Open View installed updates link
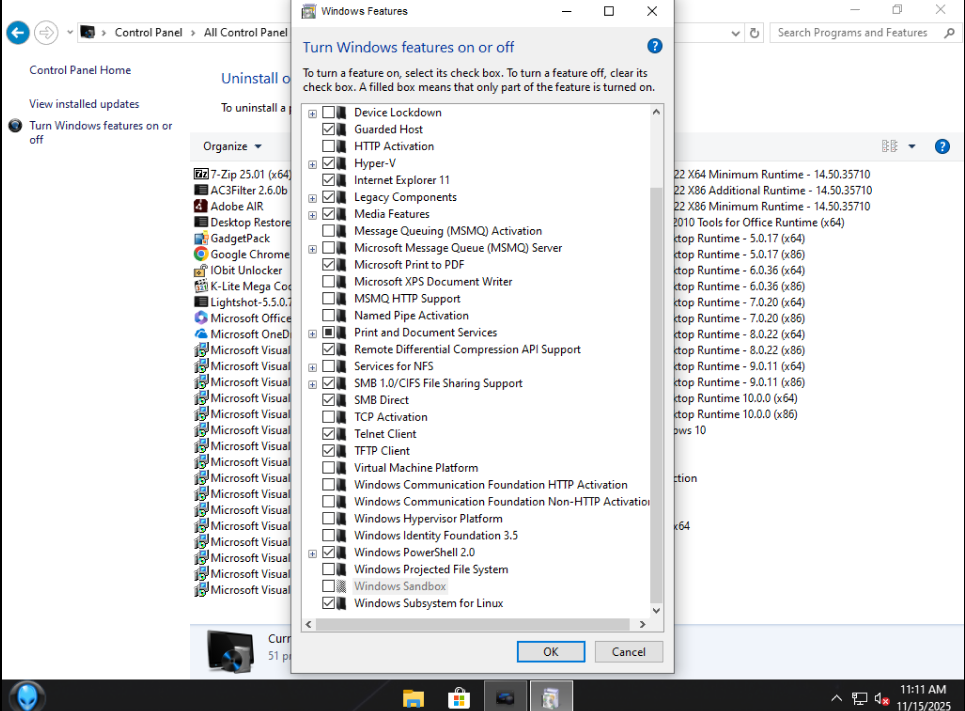 coord(84,104)
